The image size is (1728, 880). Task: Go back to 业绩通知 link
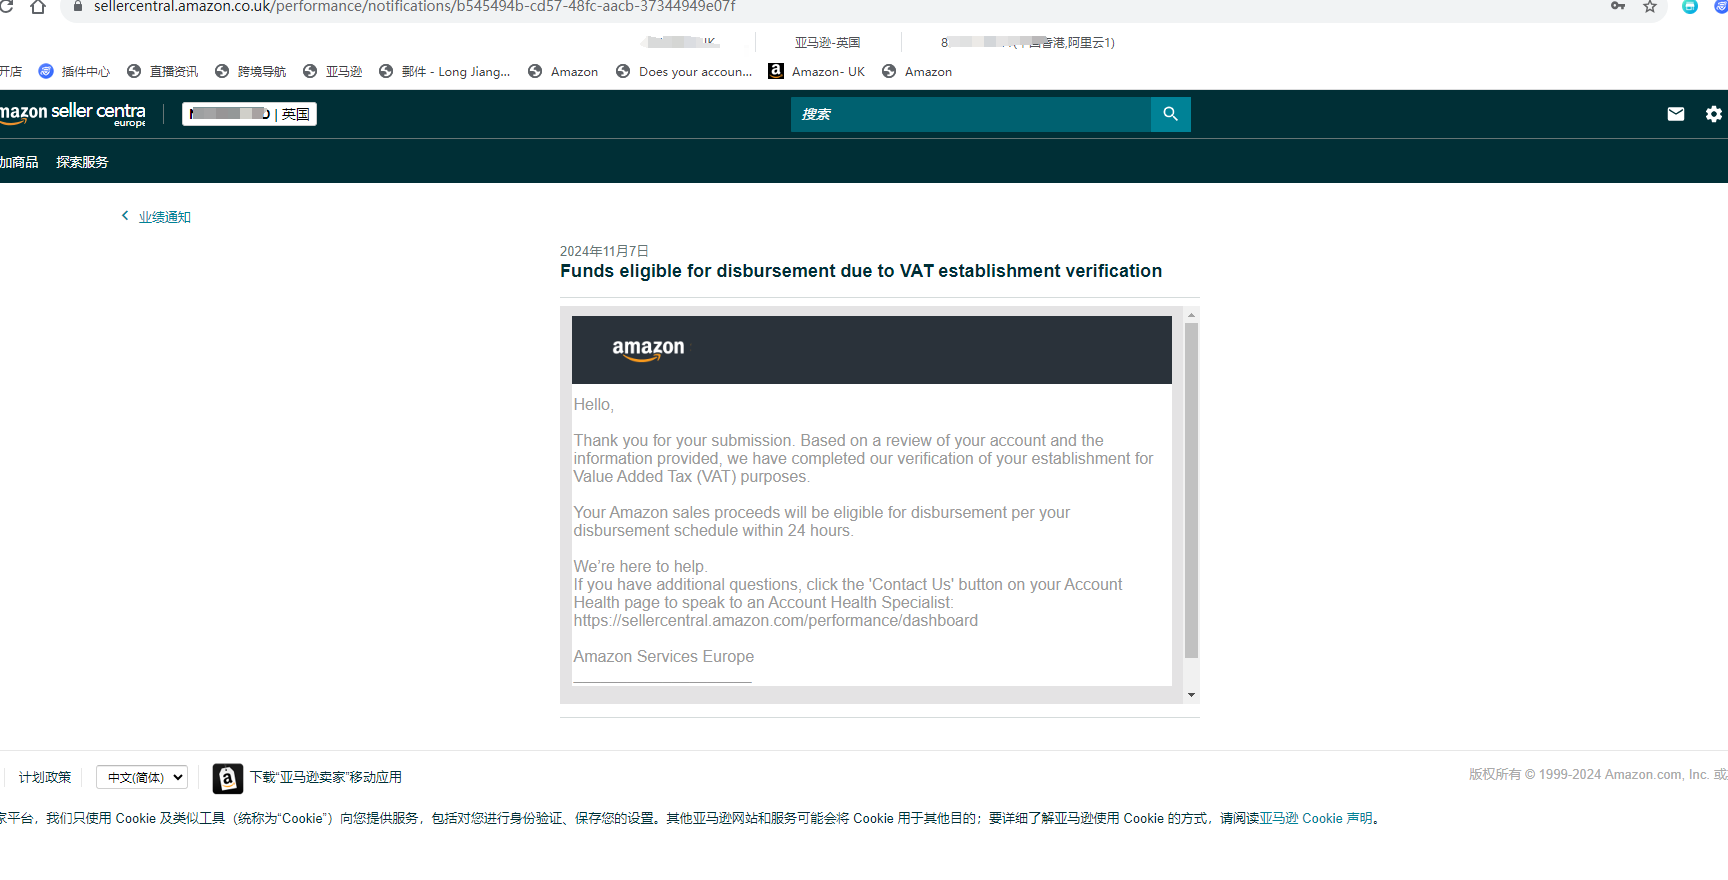pyautogui.click(x=165, y=217)
